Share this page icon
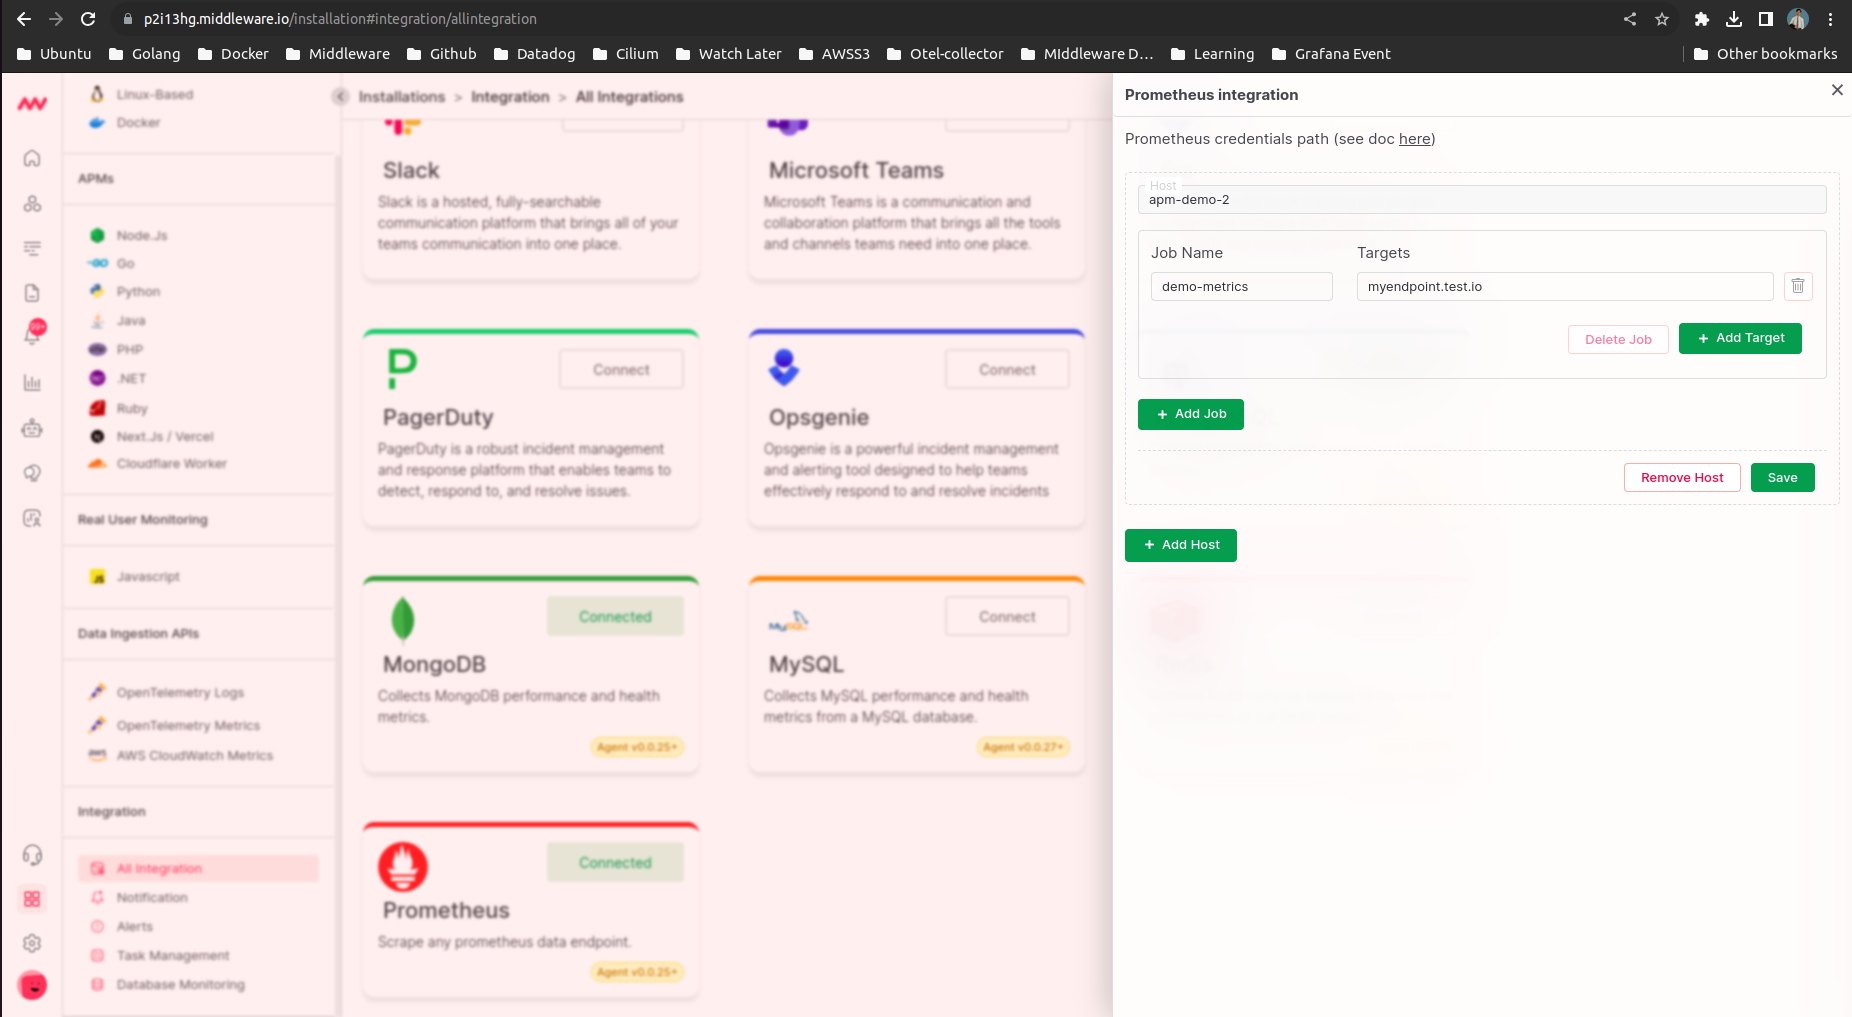The width and height of the screenshot is (1852, 1017). click(1630, 19)
